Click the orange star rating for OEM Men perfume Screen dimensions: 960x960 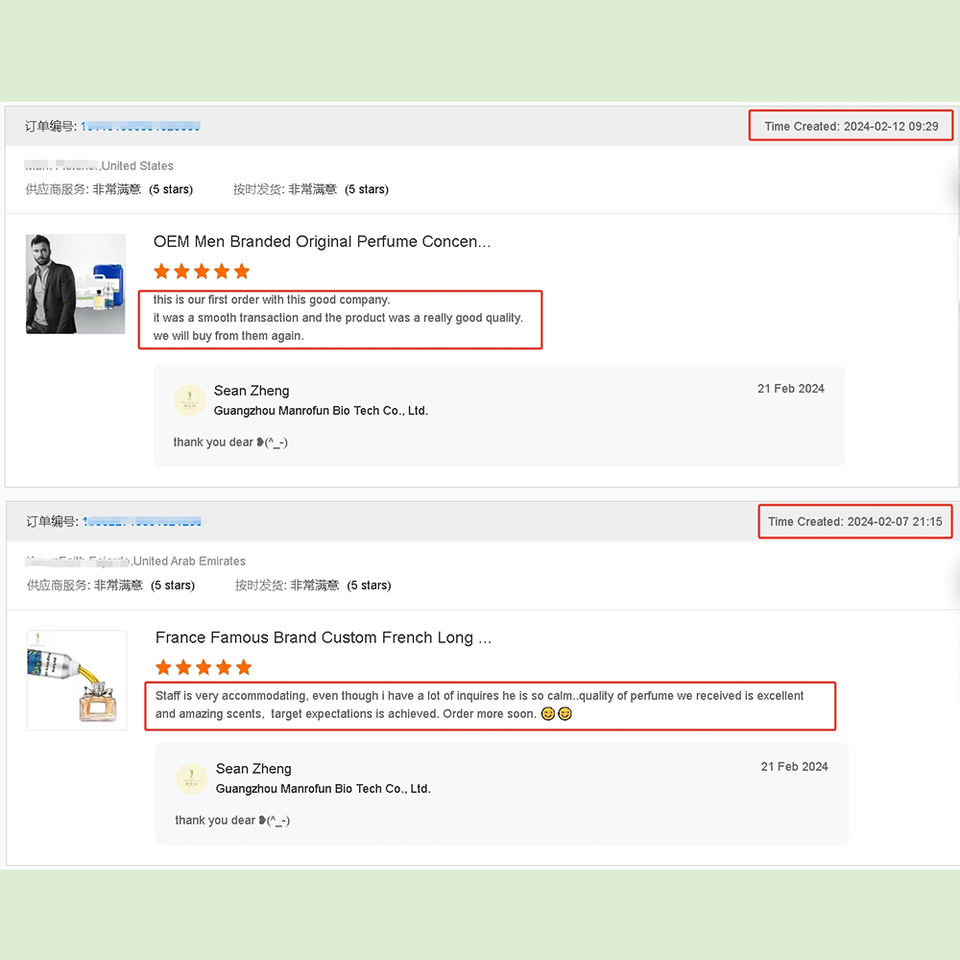[201, 271]
